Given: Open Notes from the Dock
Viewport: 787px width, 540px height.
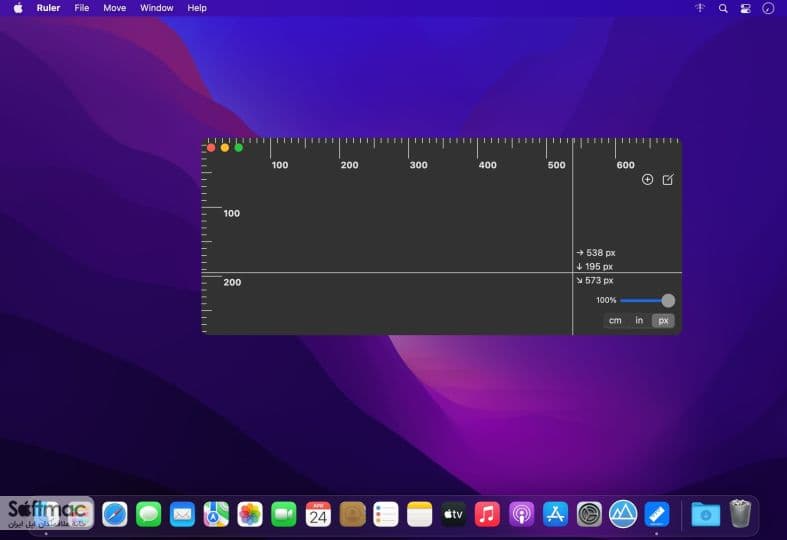Looking at the screenshot, I should point(420,514).
